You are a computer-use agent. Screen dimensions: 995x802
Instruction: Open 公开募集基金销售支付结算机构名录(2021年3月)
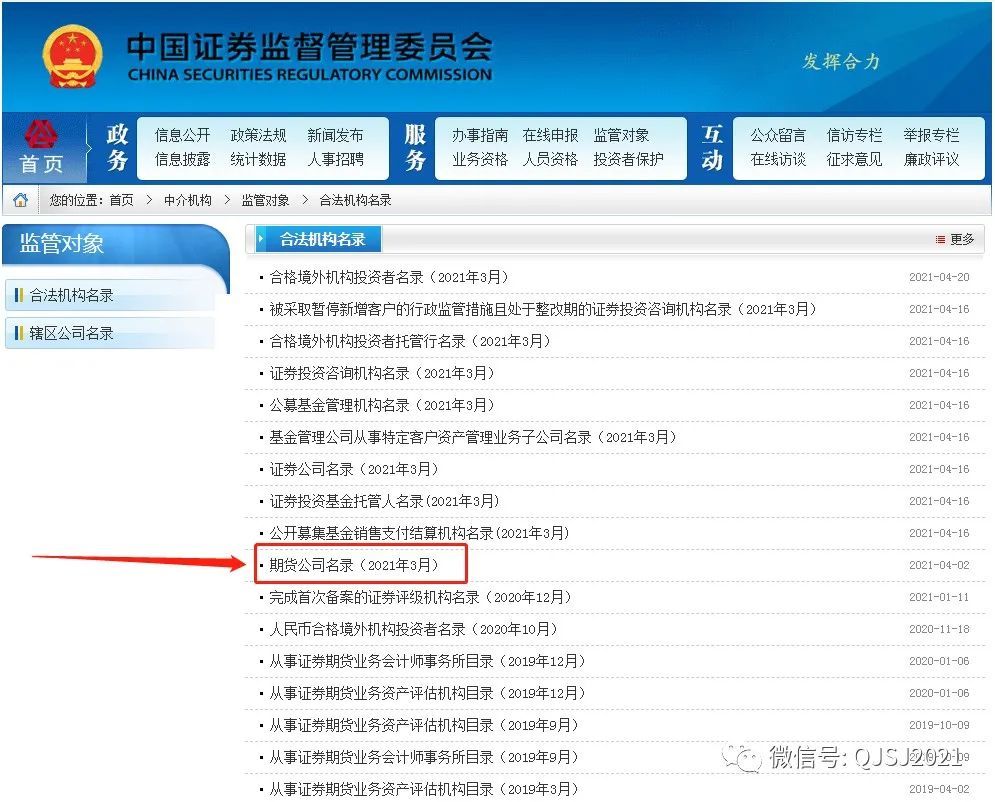419,533
